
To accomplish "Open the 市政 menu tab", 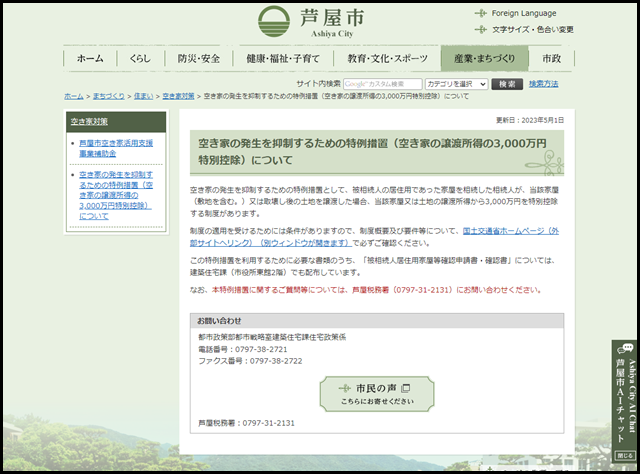I will pyautogui.click(x=551, y=58).
